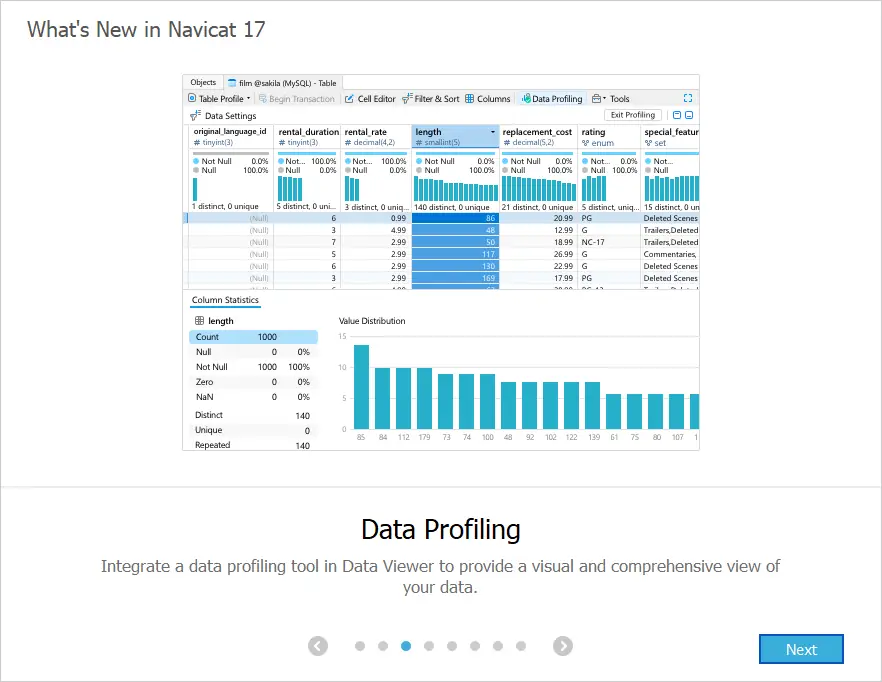Viewport: 882px width, 682px height.
Task: Click the tallest distribution bar labeled 85
Action: (x=361, y=387)
